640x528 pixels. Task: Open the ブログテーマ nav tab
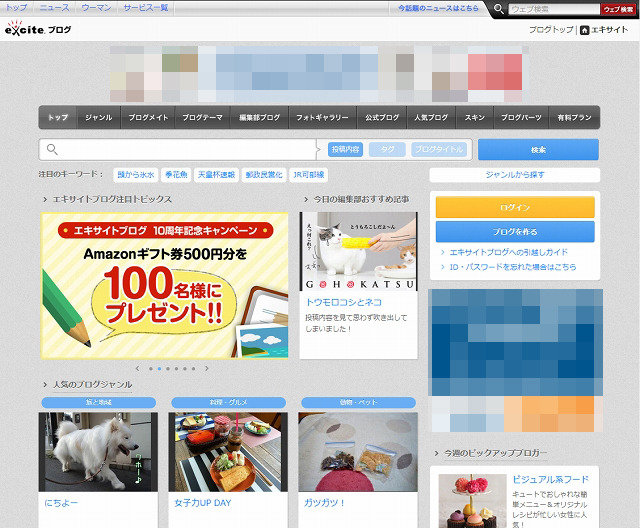click(x=202, y=117)
